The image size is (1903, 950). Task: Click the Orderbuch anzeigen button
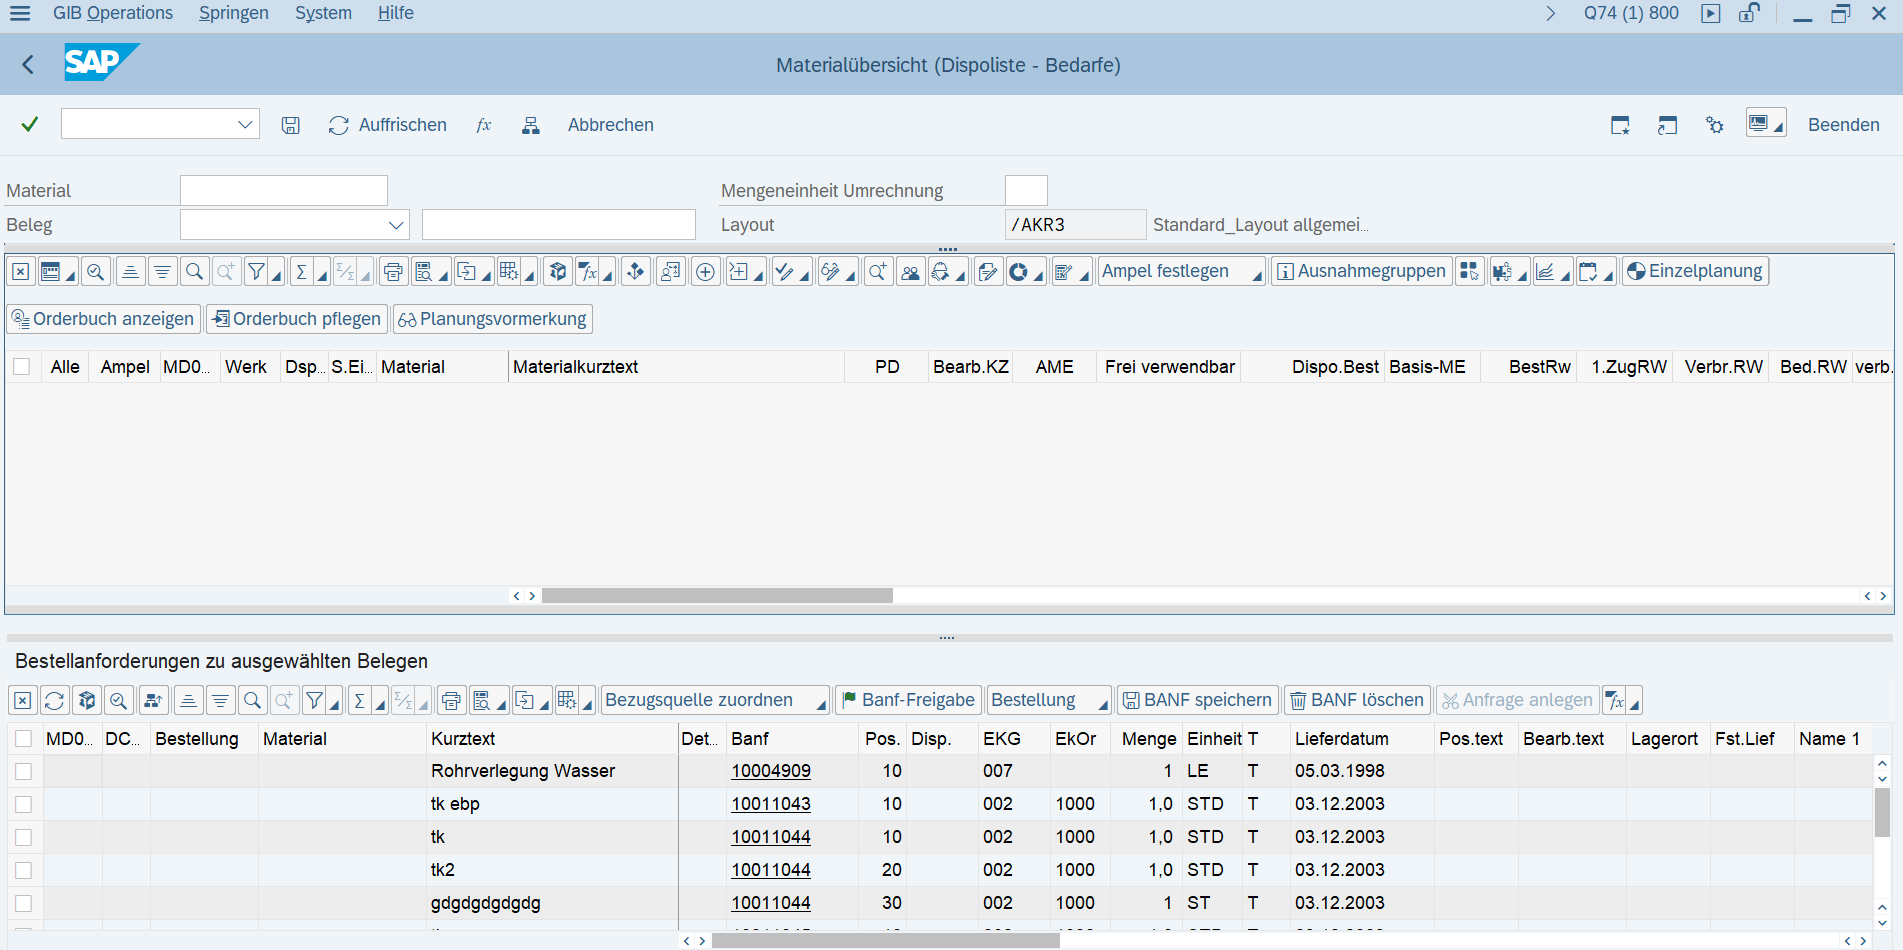click(104, 319)
